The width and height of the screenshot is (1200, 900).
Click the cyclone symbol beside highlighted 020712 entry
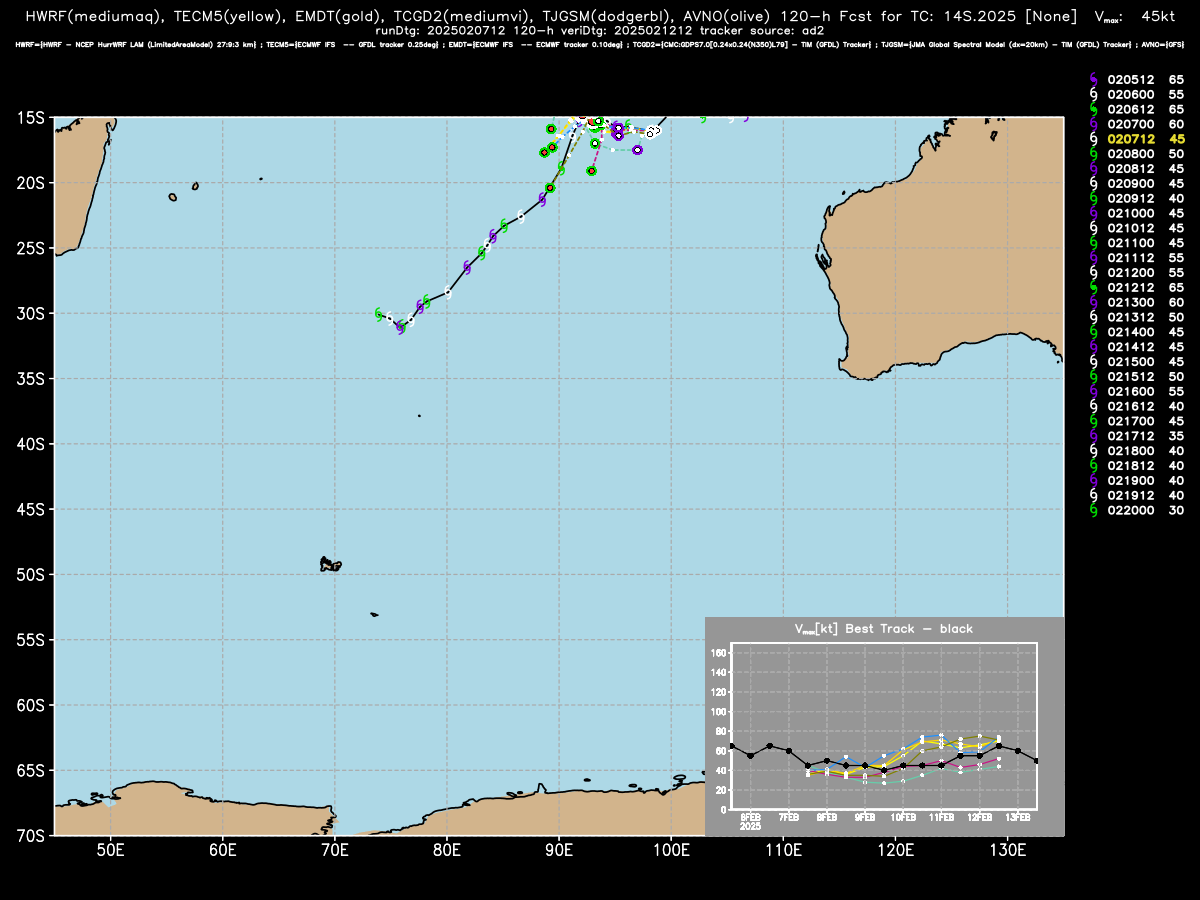point(1094,139)
